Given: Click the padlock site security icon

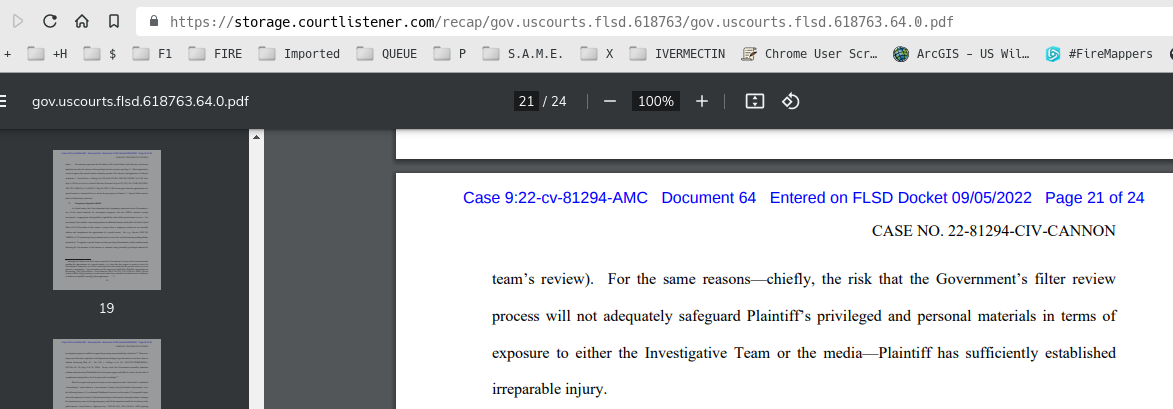Looking at the screenshot, I should coord(154,21).
